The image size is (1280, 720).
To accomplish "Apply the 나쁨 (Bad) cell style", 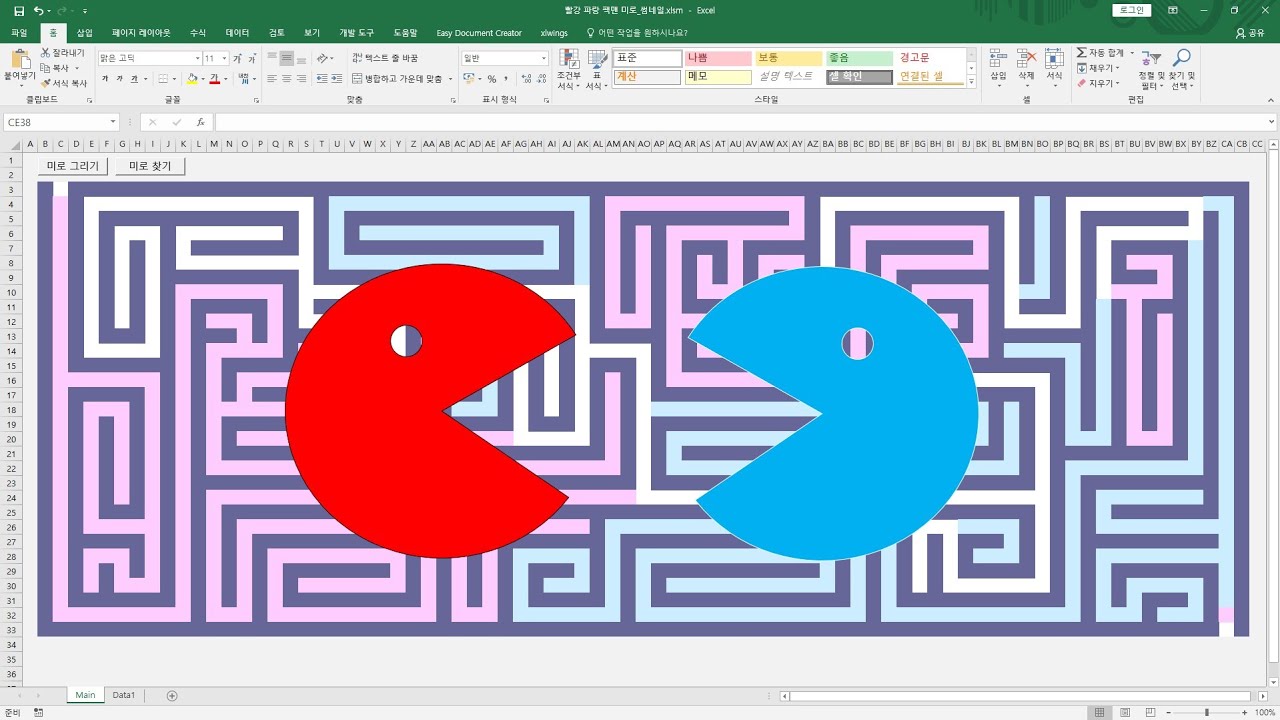I will (x=718, y=59).
